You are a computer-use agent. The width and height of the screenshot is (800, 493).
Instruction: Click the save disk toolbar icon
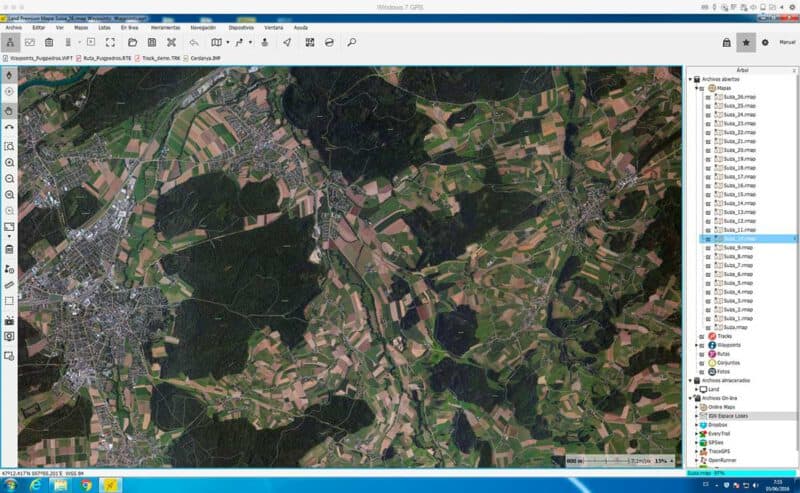152,42
